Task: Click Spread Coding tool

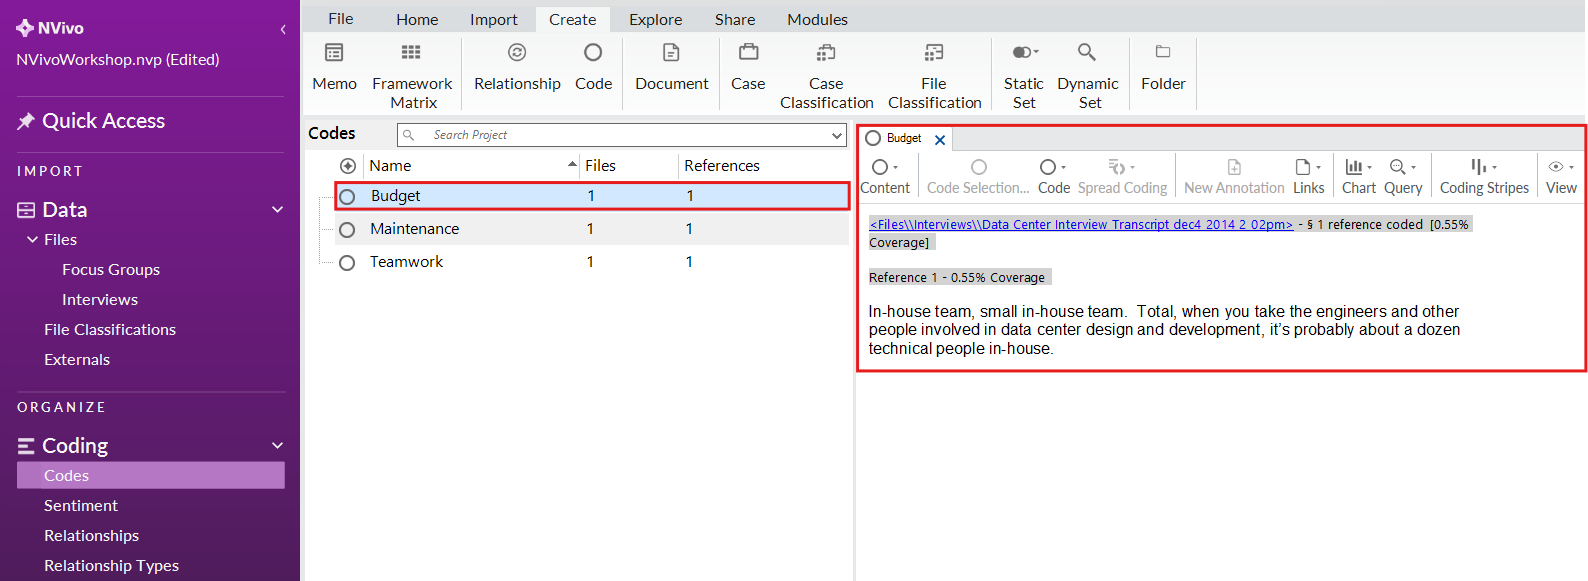Action: 1122,176
